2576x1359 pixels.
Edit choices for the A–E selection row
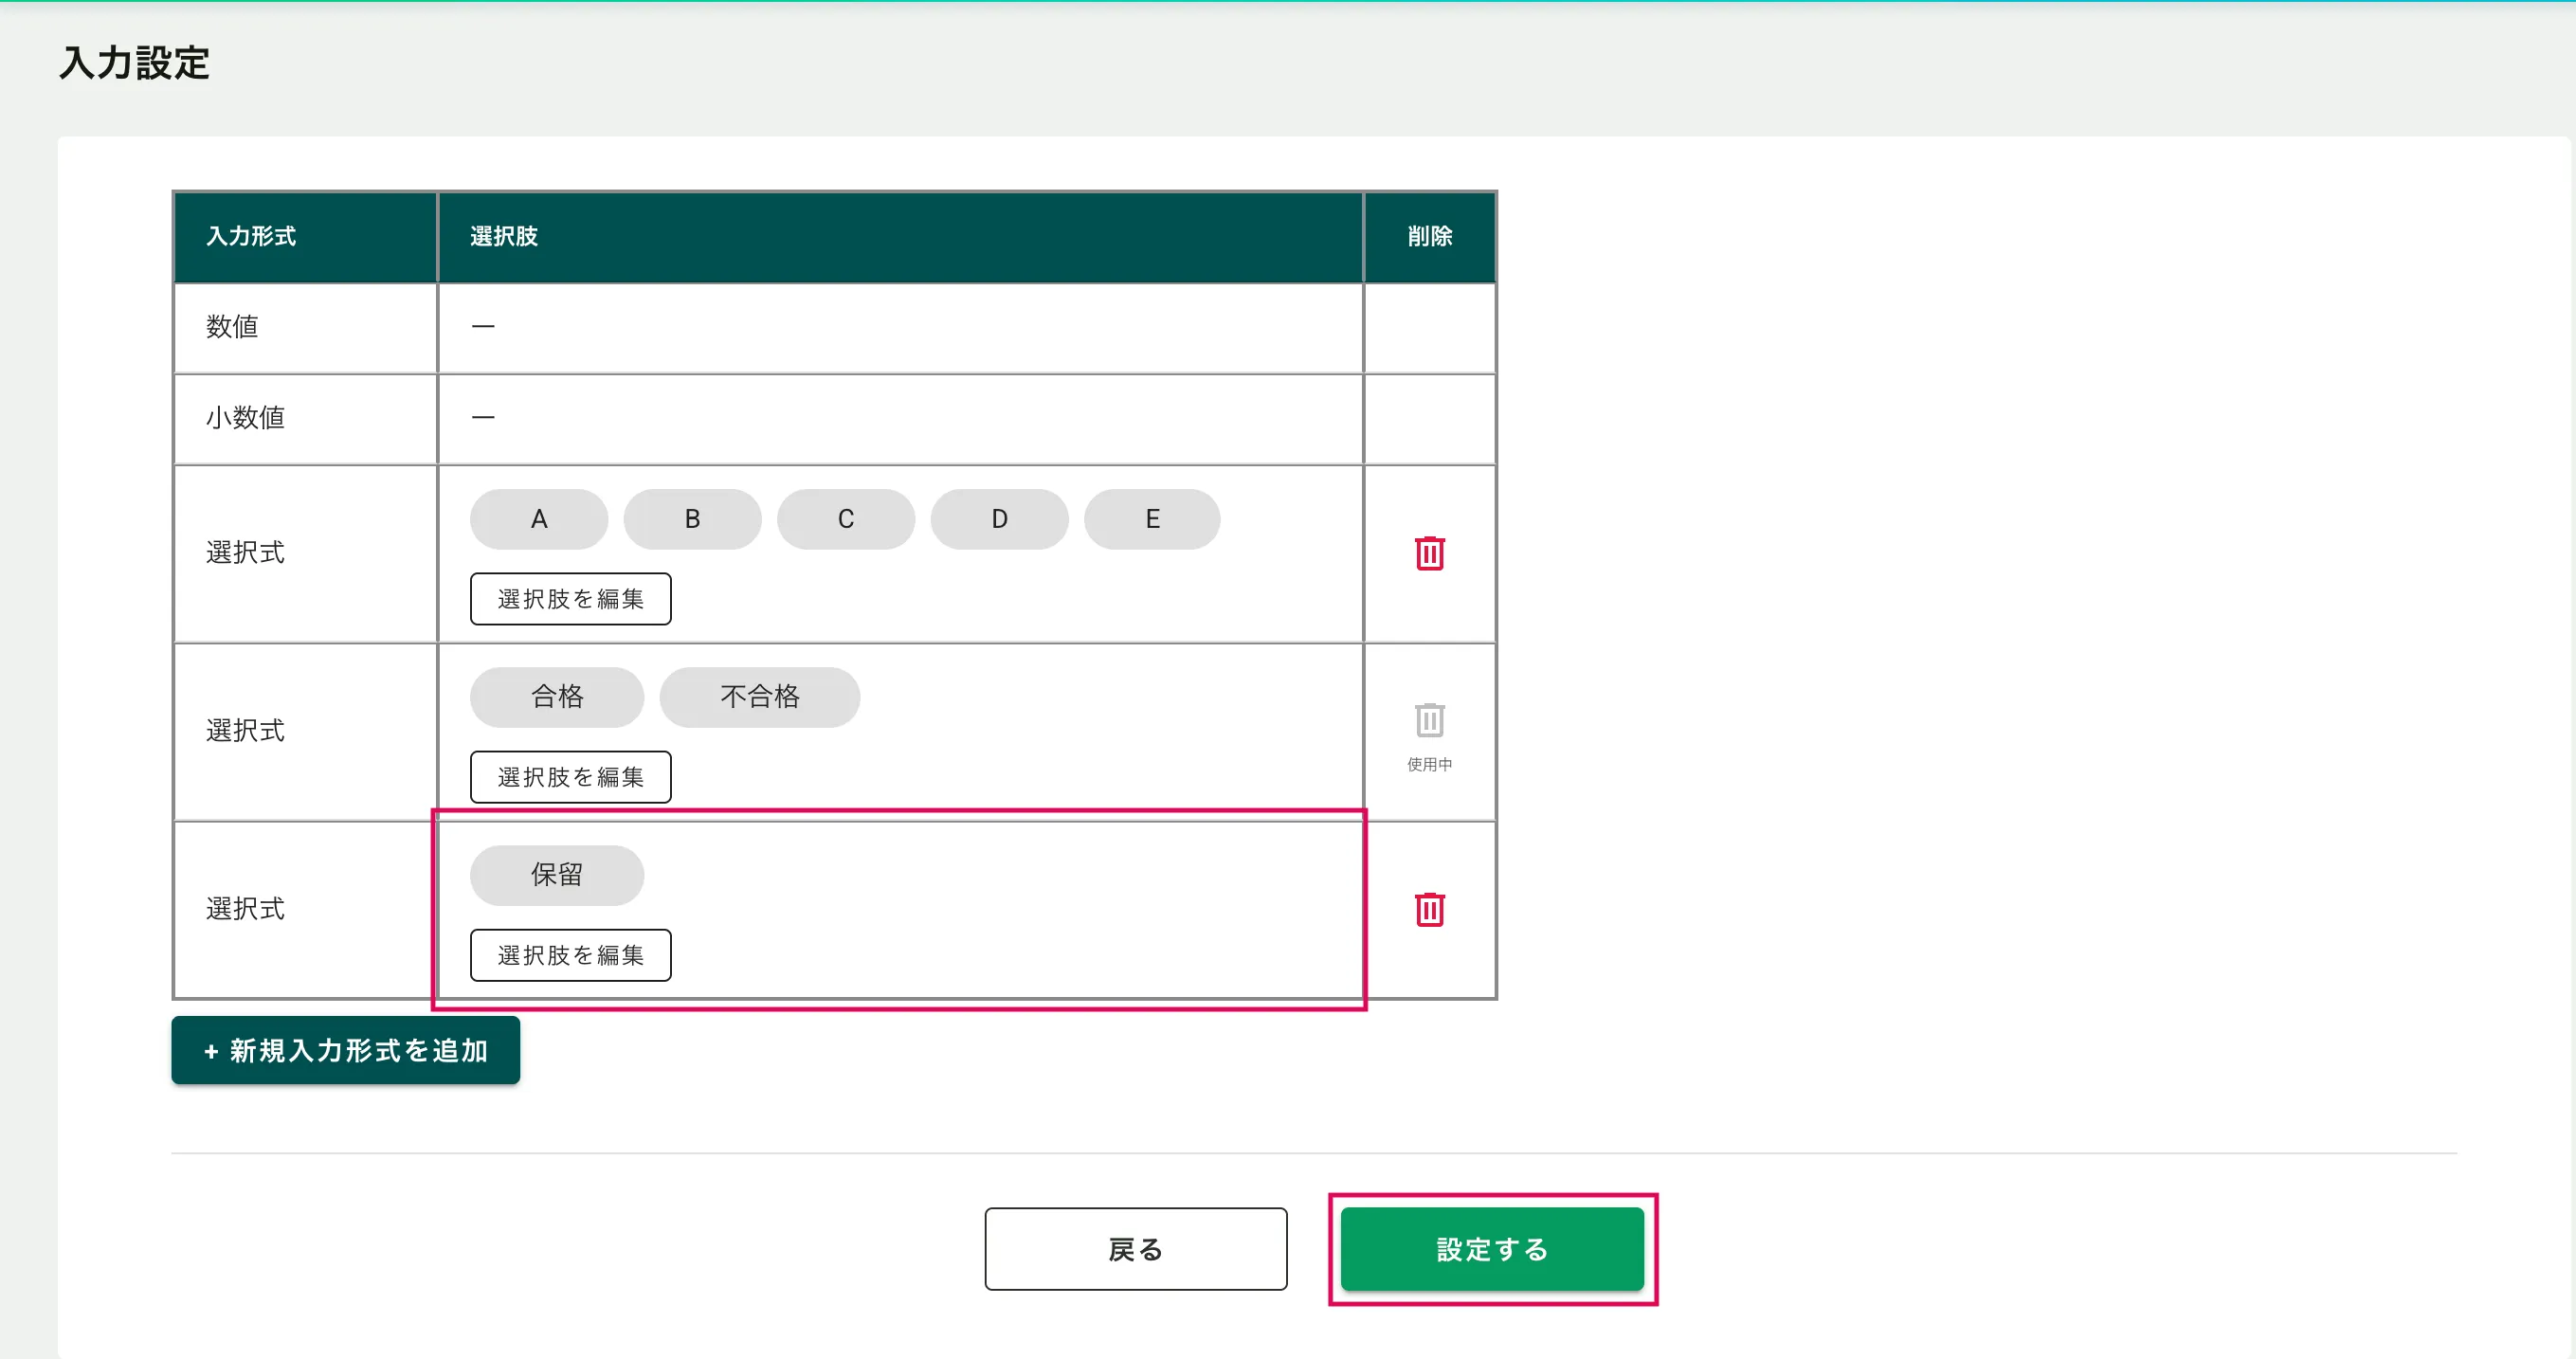point(570,599)
